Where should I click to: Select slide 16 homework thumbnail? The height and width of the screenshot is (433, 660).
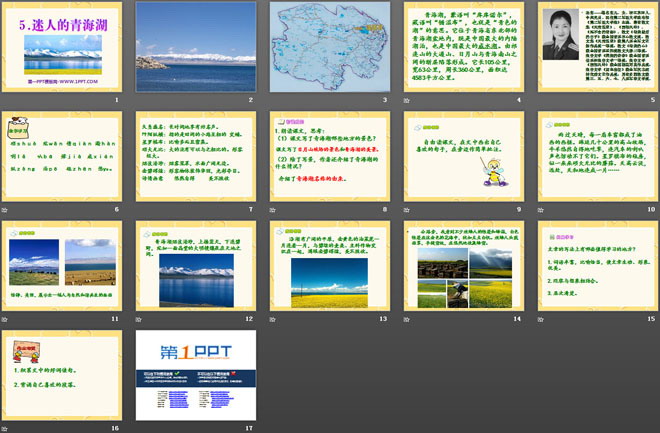tap(62, 375)
